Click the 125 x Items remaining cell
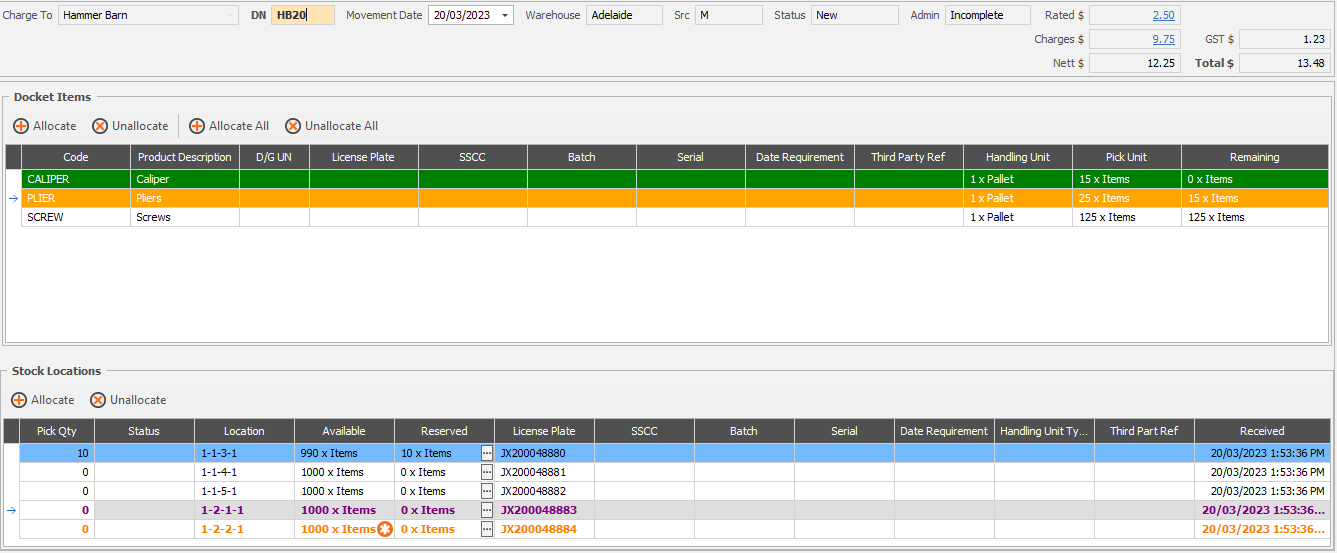The height and width of the screenshot is (553, 1337). (1255, 217)
